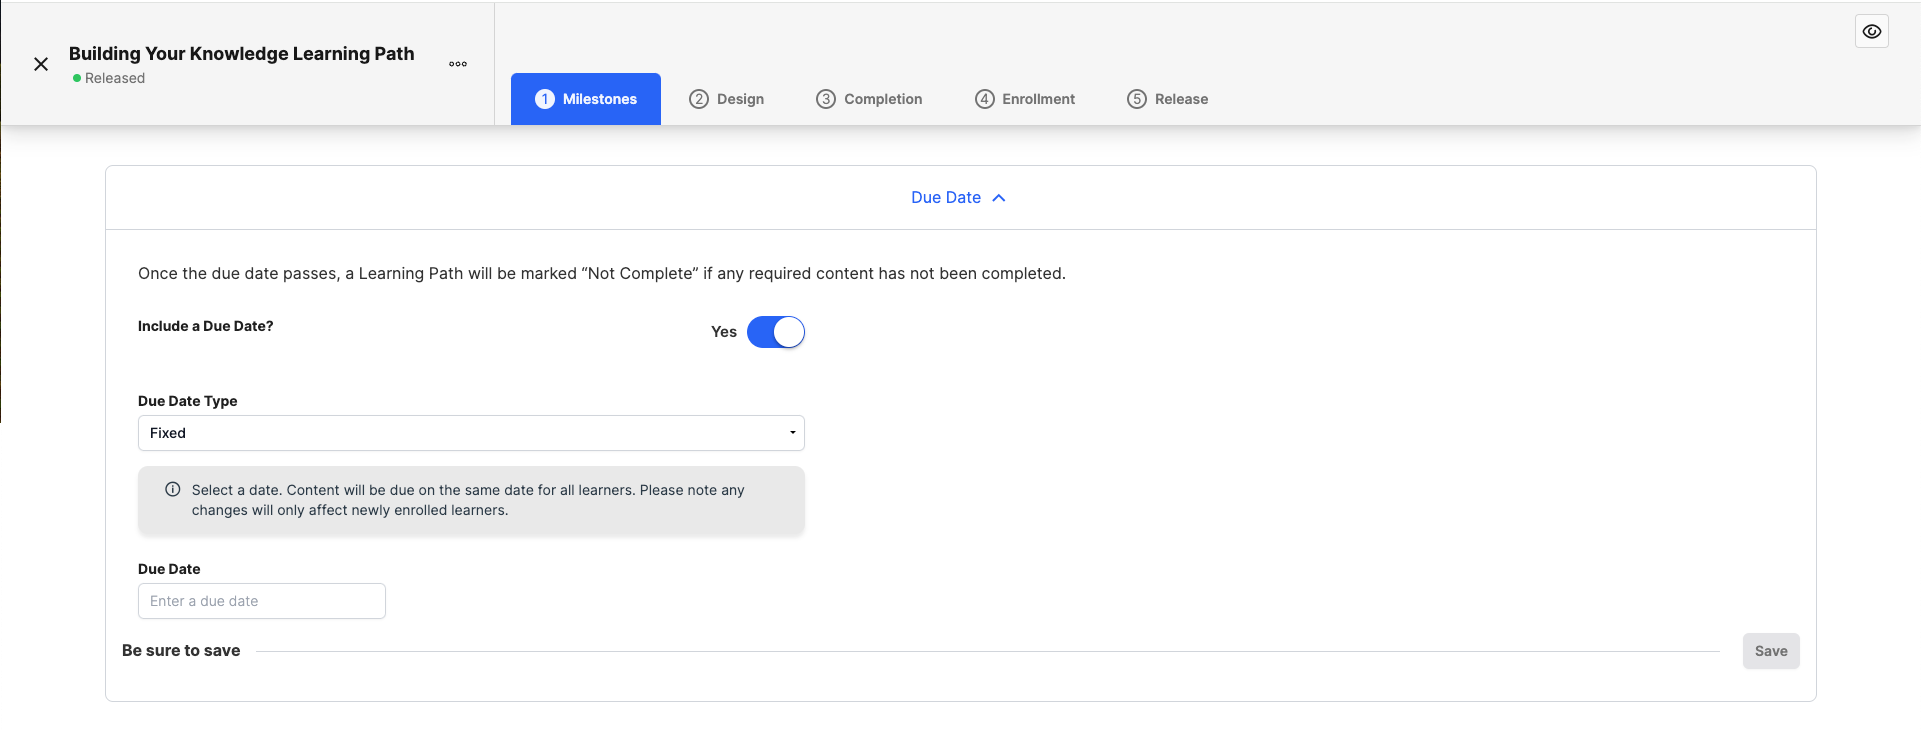This screenshot has height=732, width=1921.
Task: Open the Release tab
Action: tap(1168, 99)
